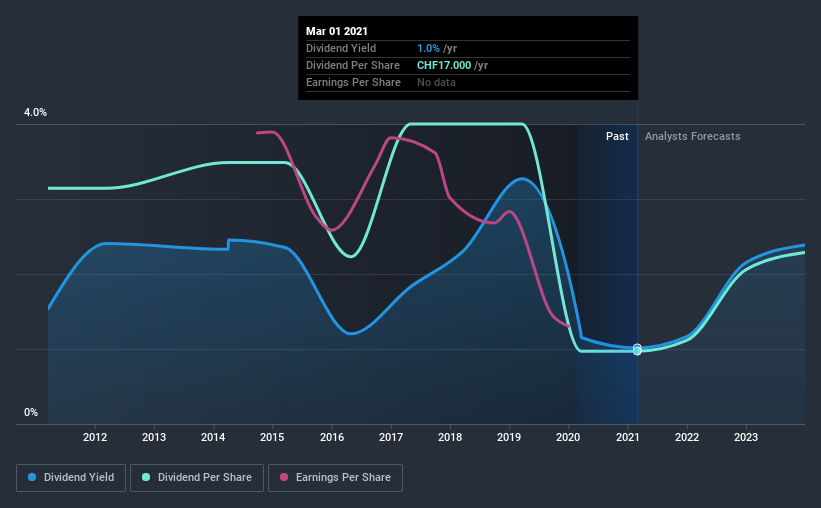Click the 1.0% dividend yield tooltip value
Screen dimensions: 821x508
point(428,48)
